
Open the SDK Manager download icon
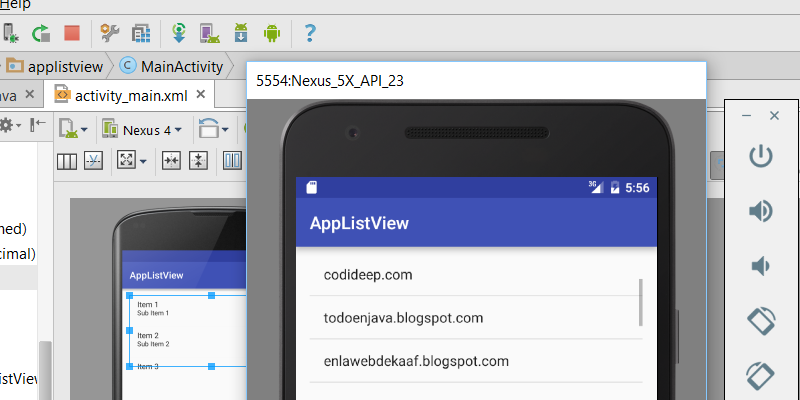[x=240, y=34]
